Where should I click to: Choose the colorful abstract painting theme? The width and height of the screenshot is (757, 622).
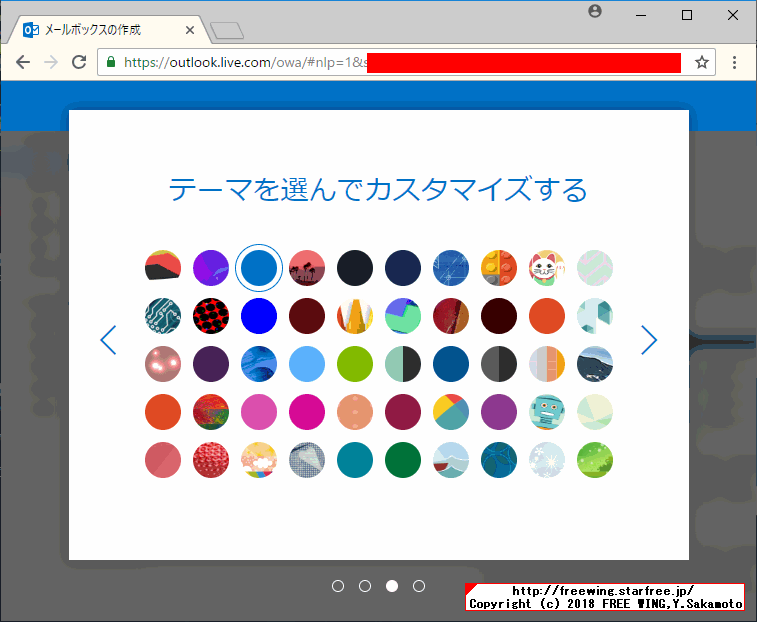point(211,412)
